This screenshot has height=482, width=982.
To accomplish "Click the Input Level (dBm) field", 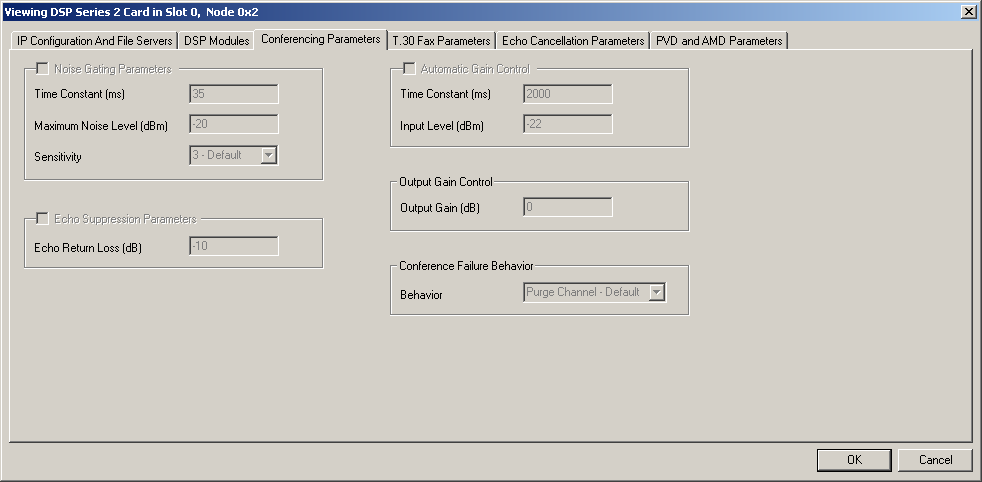I will [x=567, y=125].
